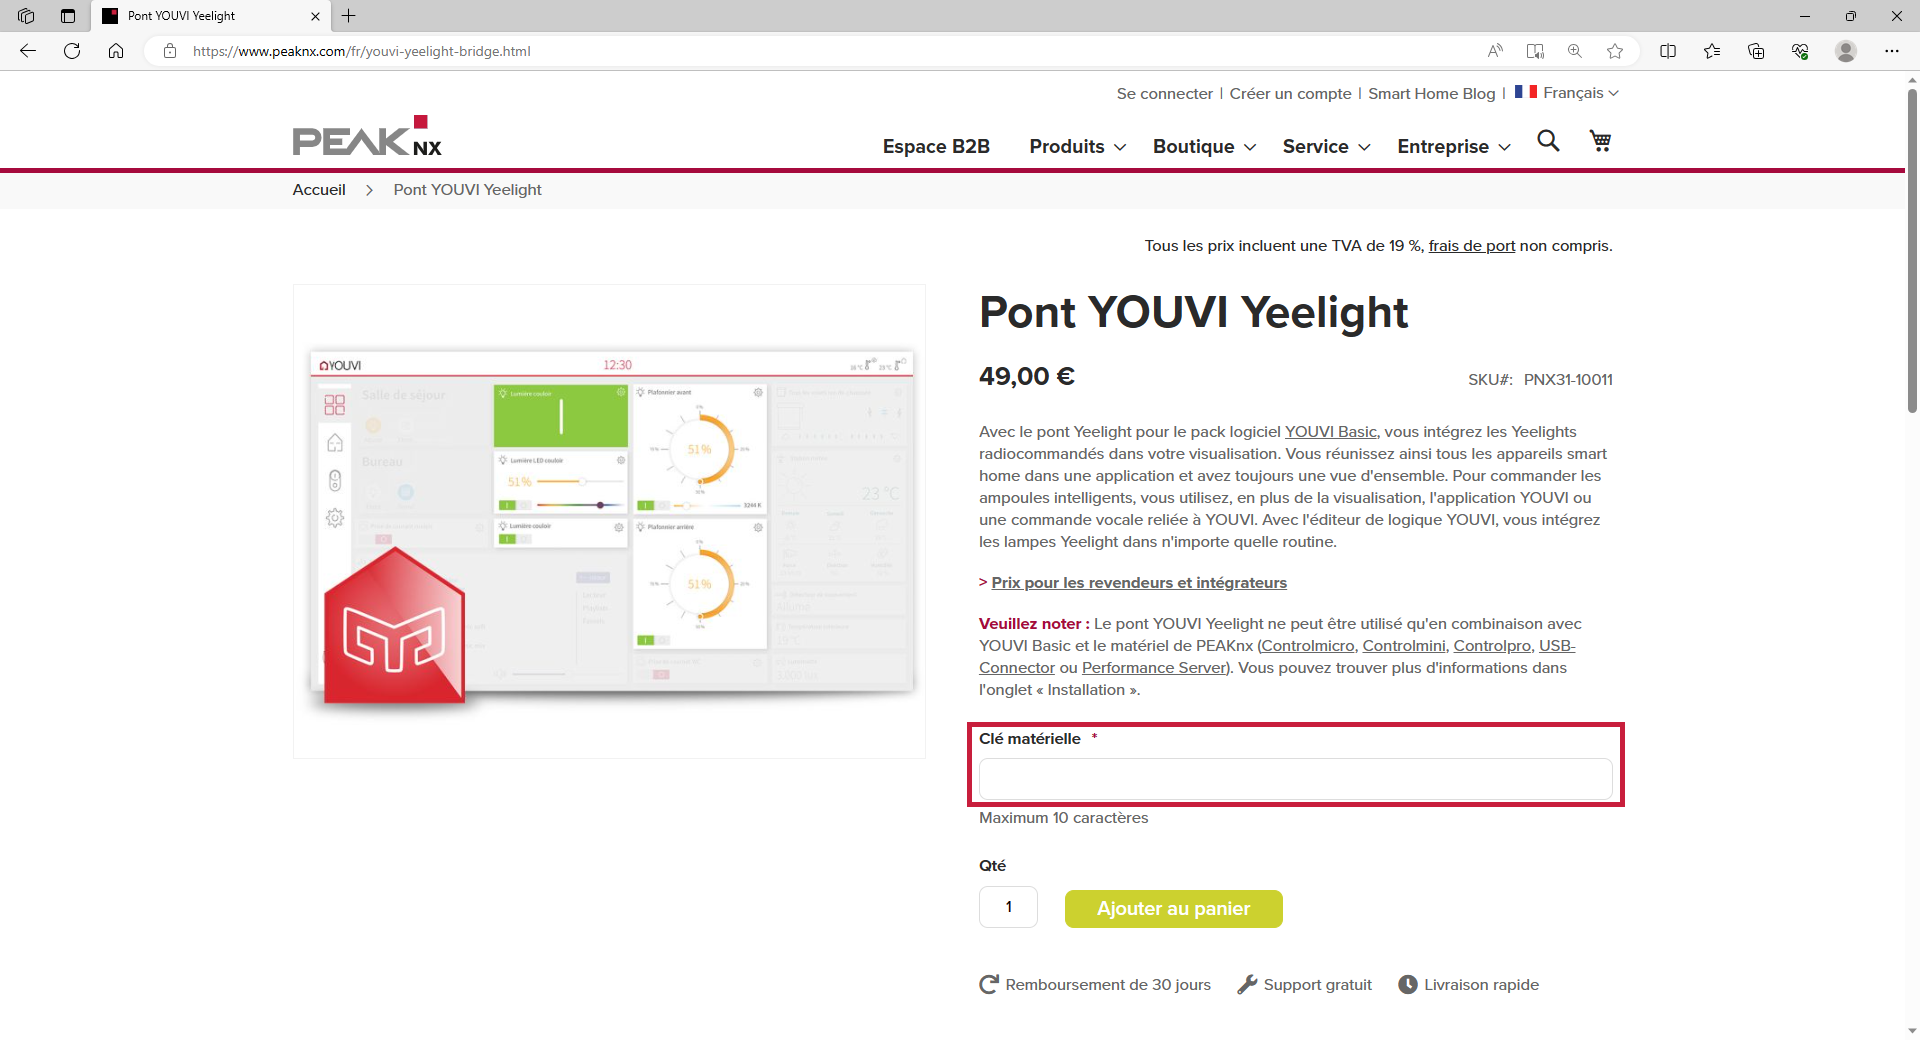Click Support gratuit text
This screenshot has height=1040, width=1920.
1317,984
